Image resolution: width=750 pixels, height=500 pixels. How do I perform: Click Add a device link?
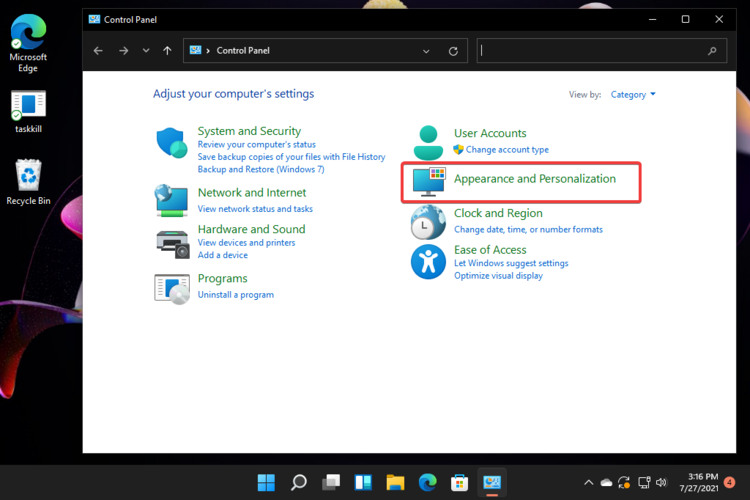[222, 255]
